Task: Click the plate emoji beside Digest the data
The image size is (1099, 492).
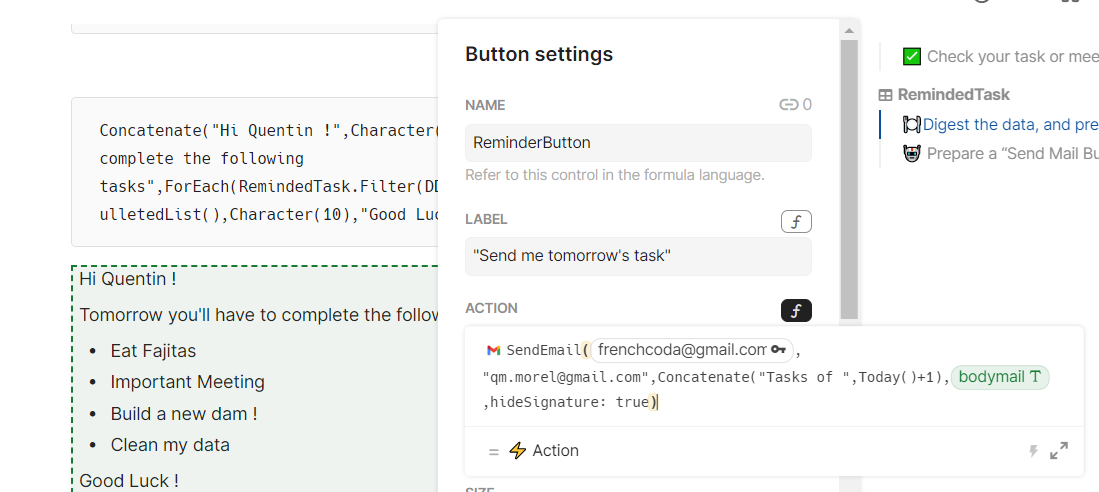Action: coord(911,125)
